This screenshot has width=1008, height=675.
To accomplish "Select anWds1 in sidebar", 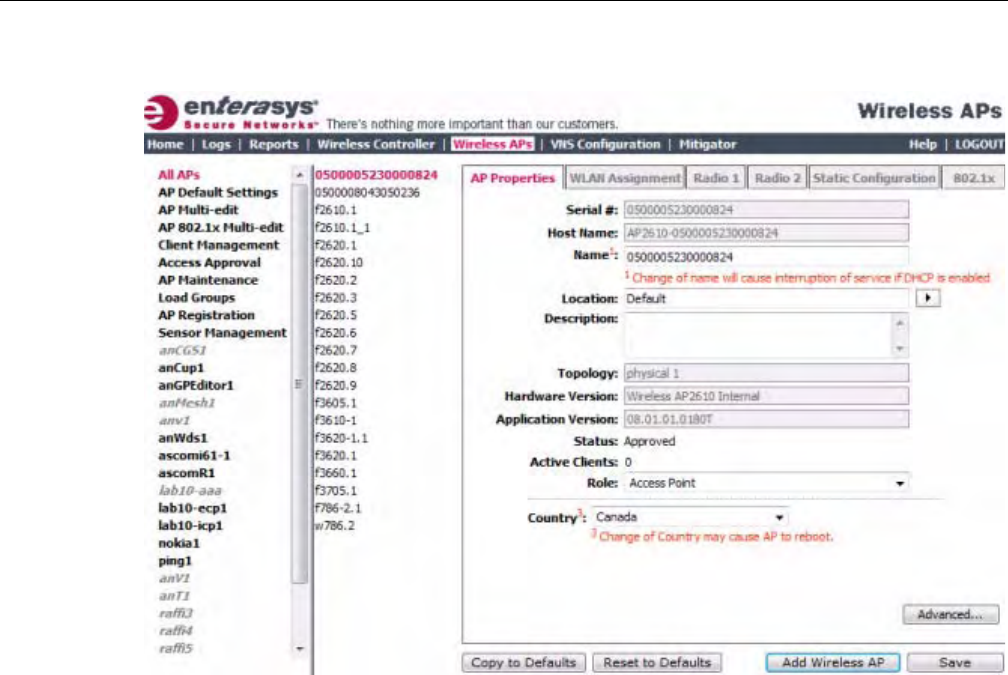I will click(x=183, y=438).
